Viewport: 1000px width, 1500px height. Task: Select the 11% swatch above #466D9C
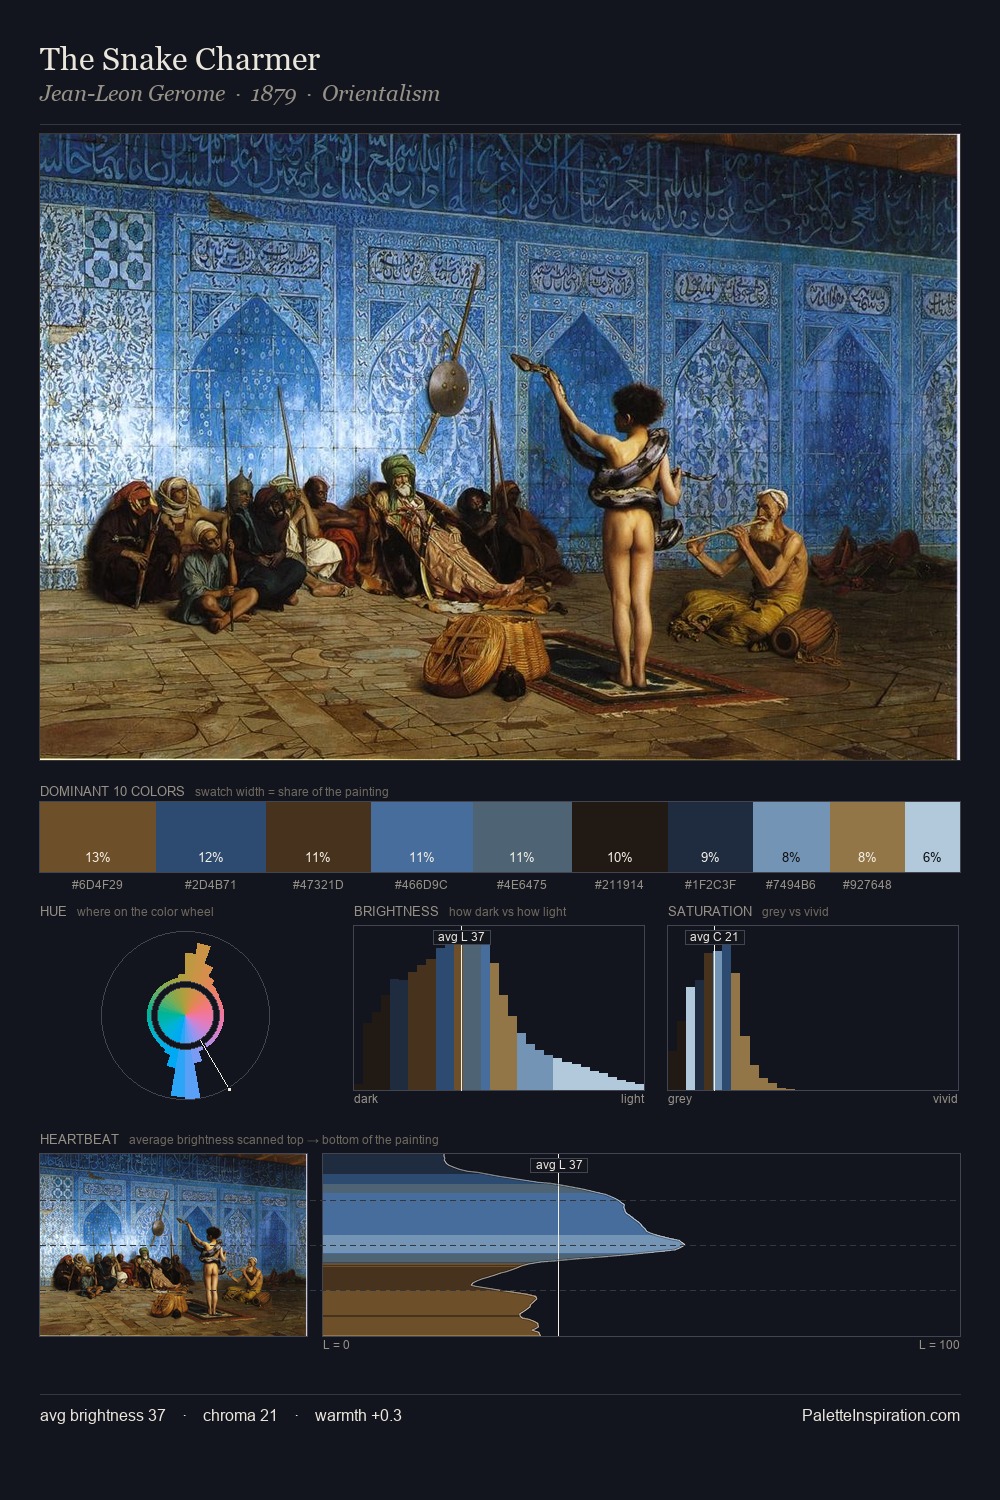[x=422, y=837]
